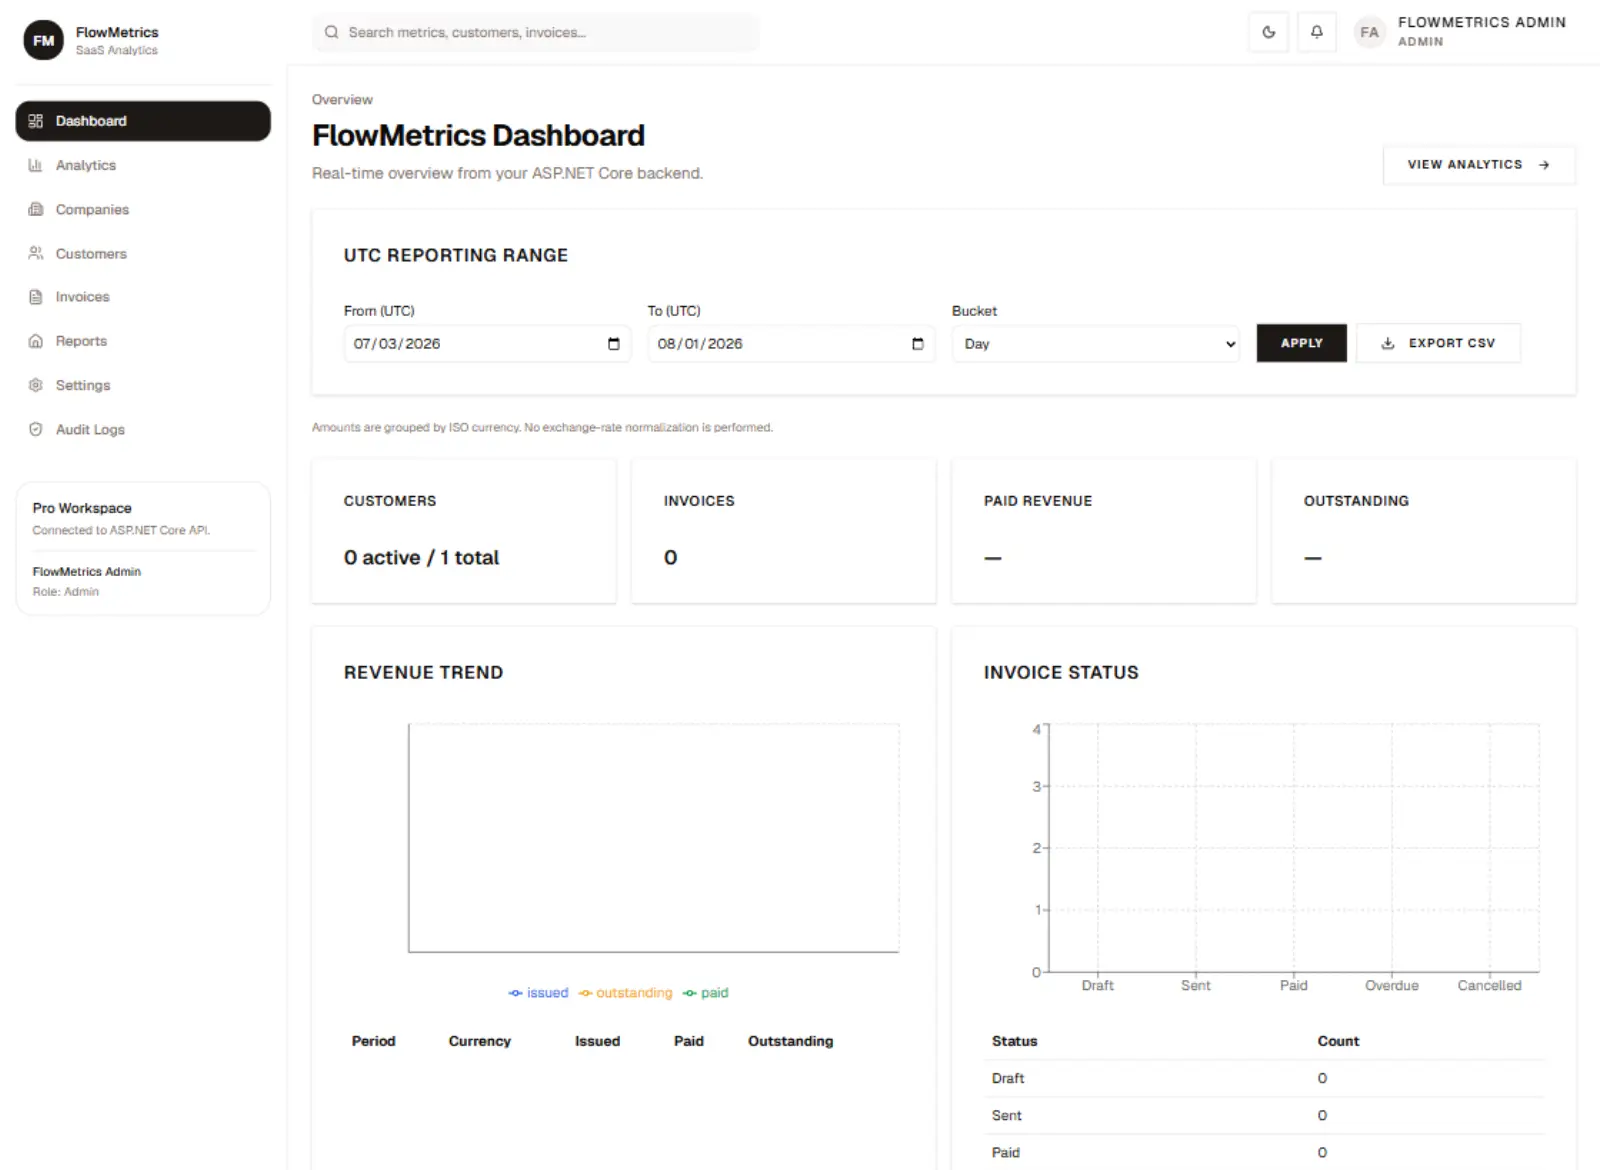Open the Bucket Day dropdown
This screenshot has height=1170, width=1600.
(x=1096, y=344)
